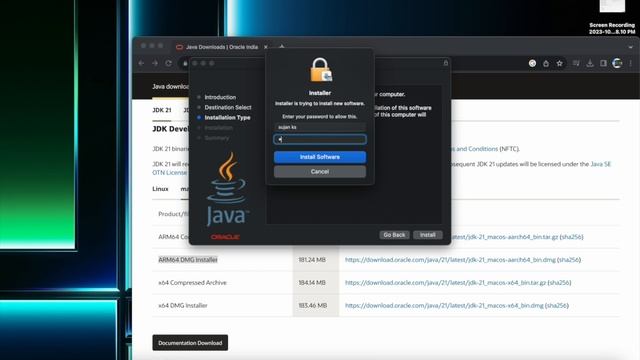
Task: Click the Installer window lock icon
Action: 446,63
